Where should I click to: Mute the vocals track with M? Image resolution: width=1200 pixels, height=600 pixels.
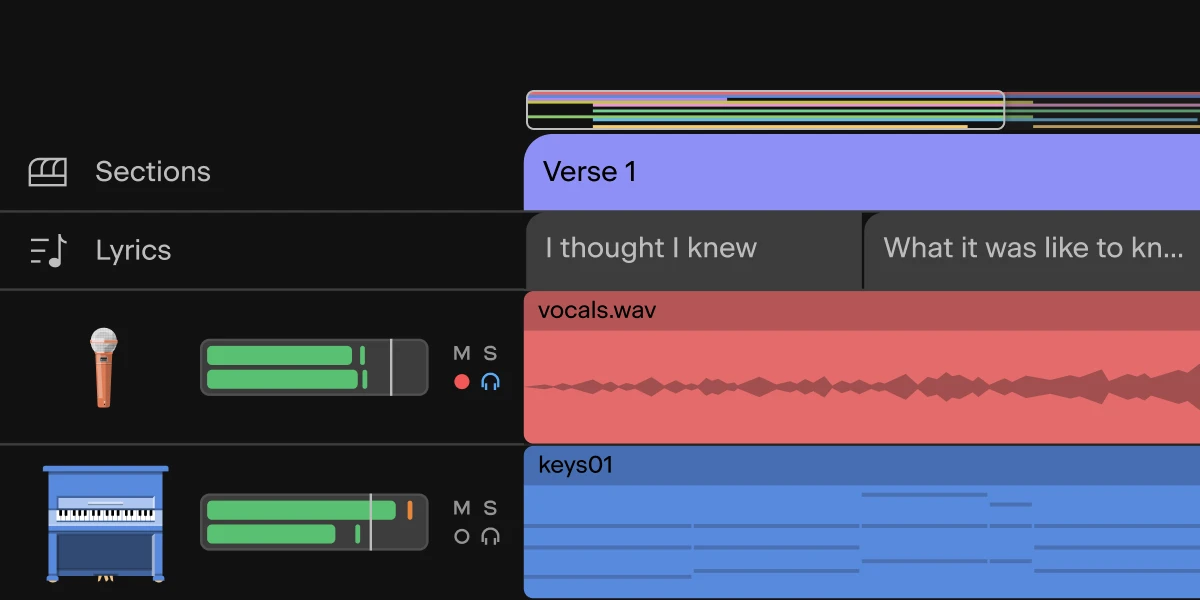pos(461,353)
